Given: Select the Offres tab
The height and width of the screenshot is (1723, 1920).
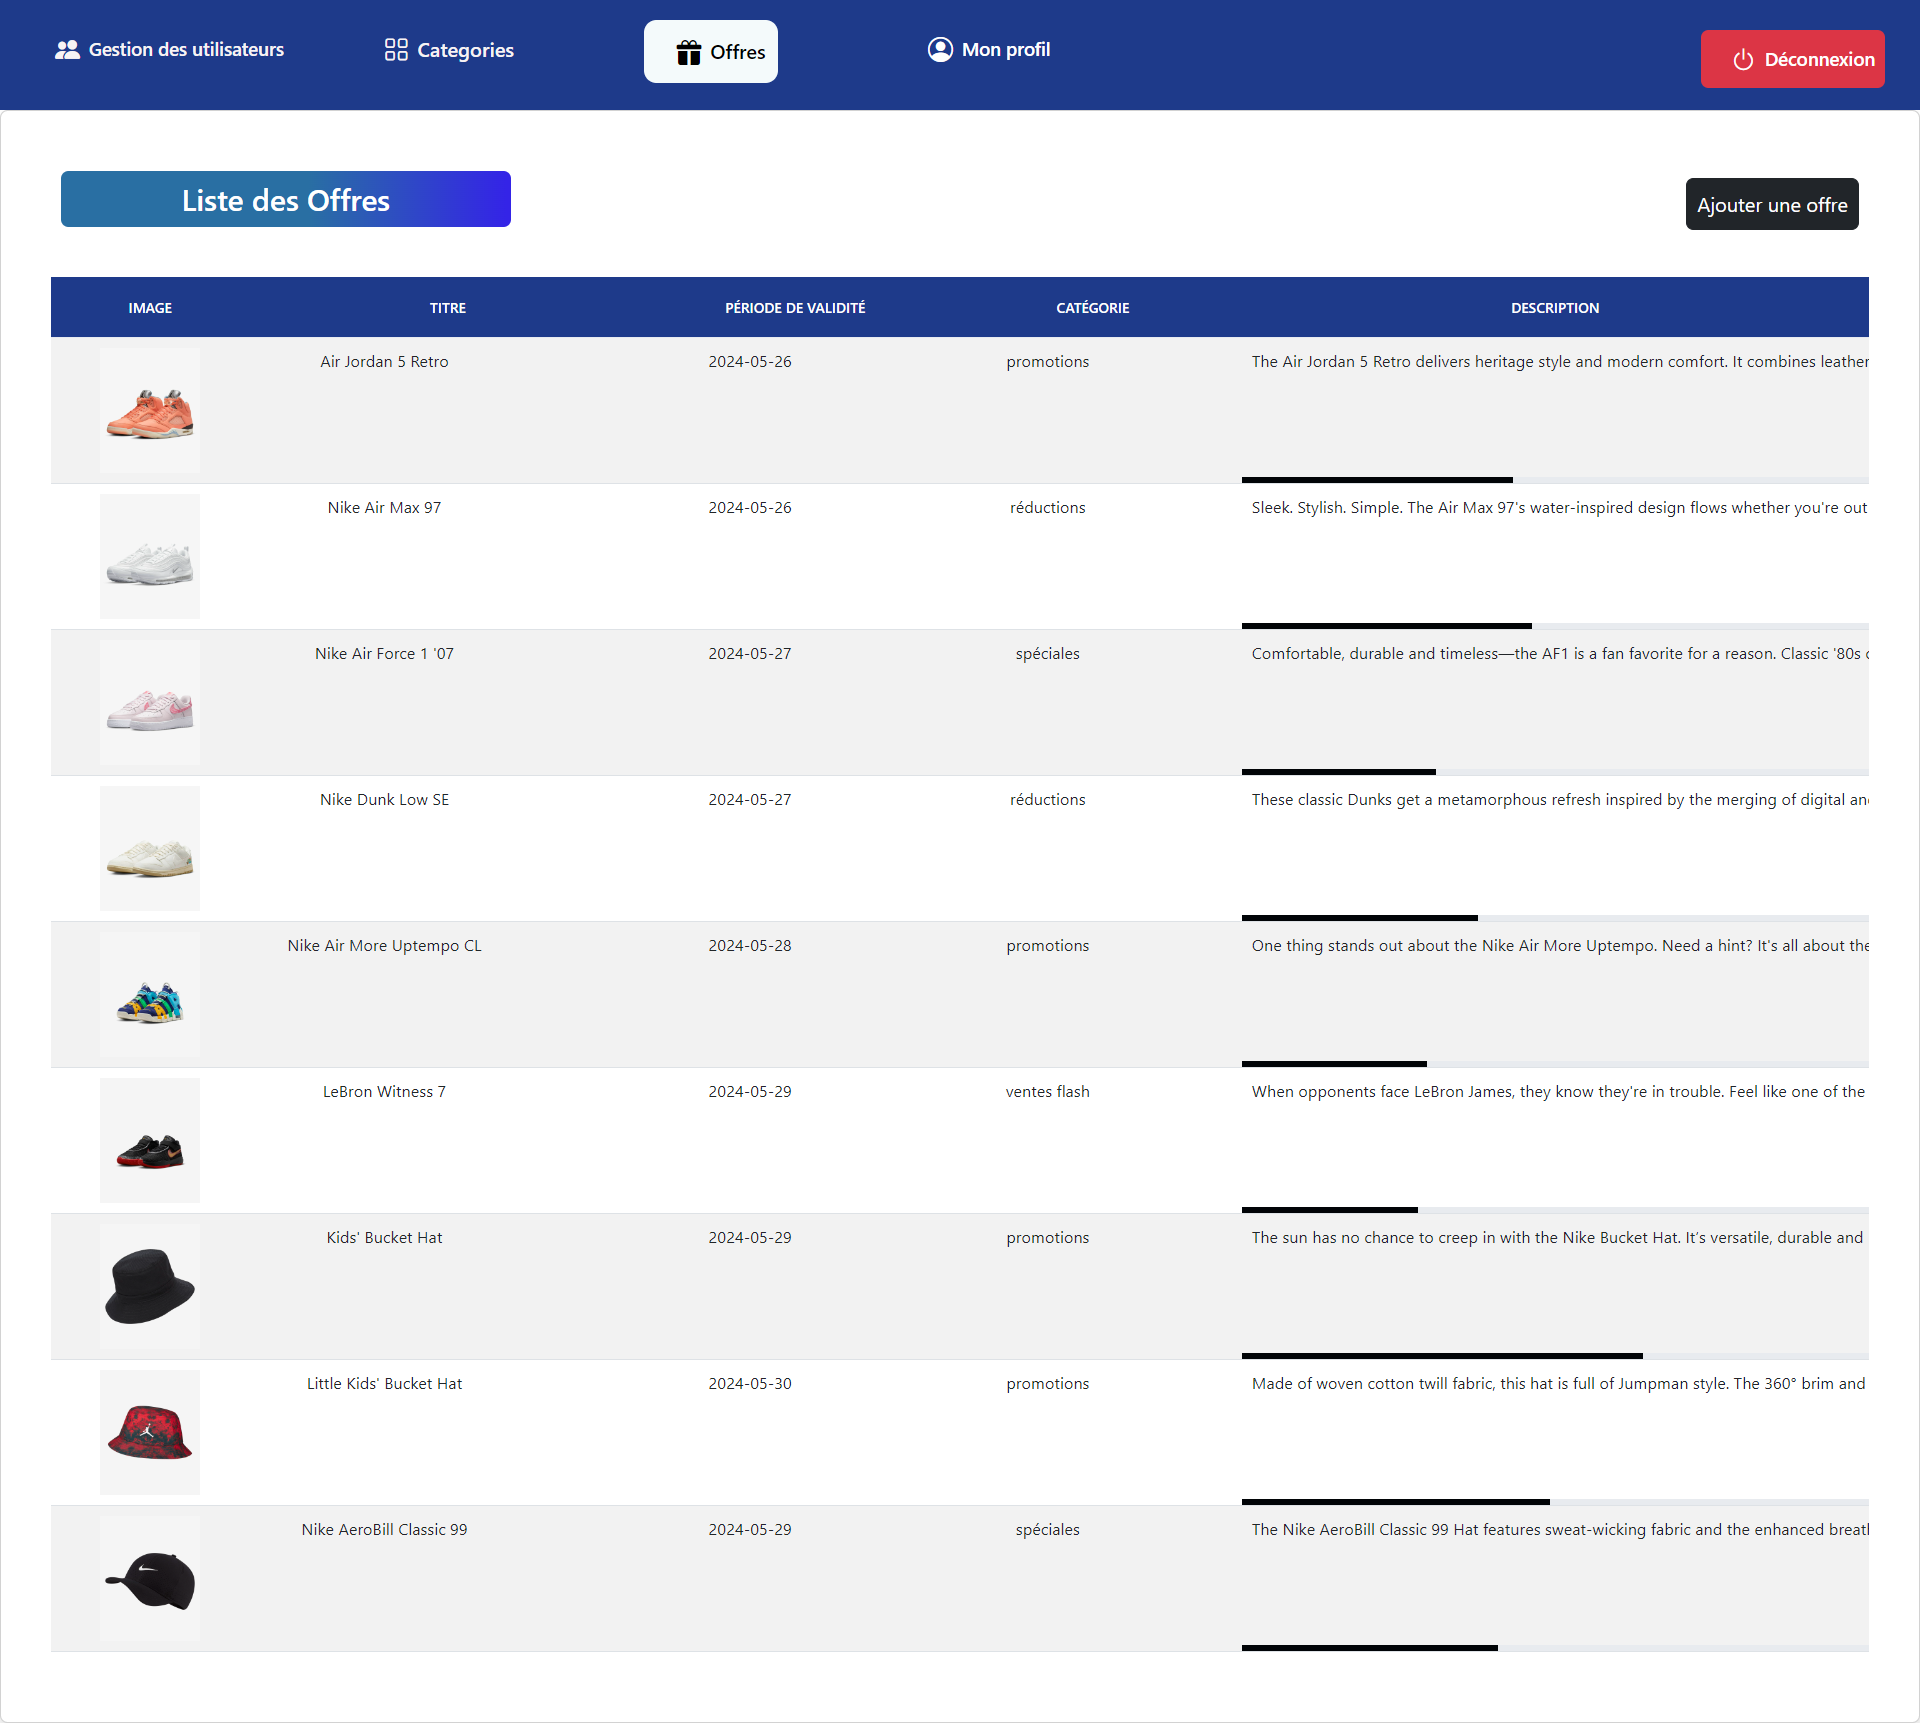Looking at the screenshot, I should (x=711, y=52).
